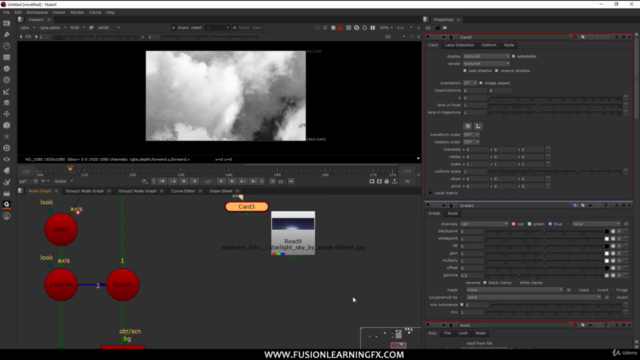Open the (un)premult by dropdown
Image resolution: width=640 pixels, height=360 pixels.
pyautogui.click(x=534, y=298)
